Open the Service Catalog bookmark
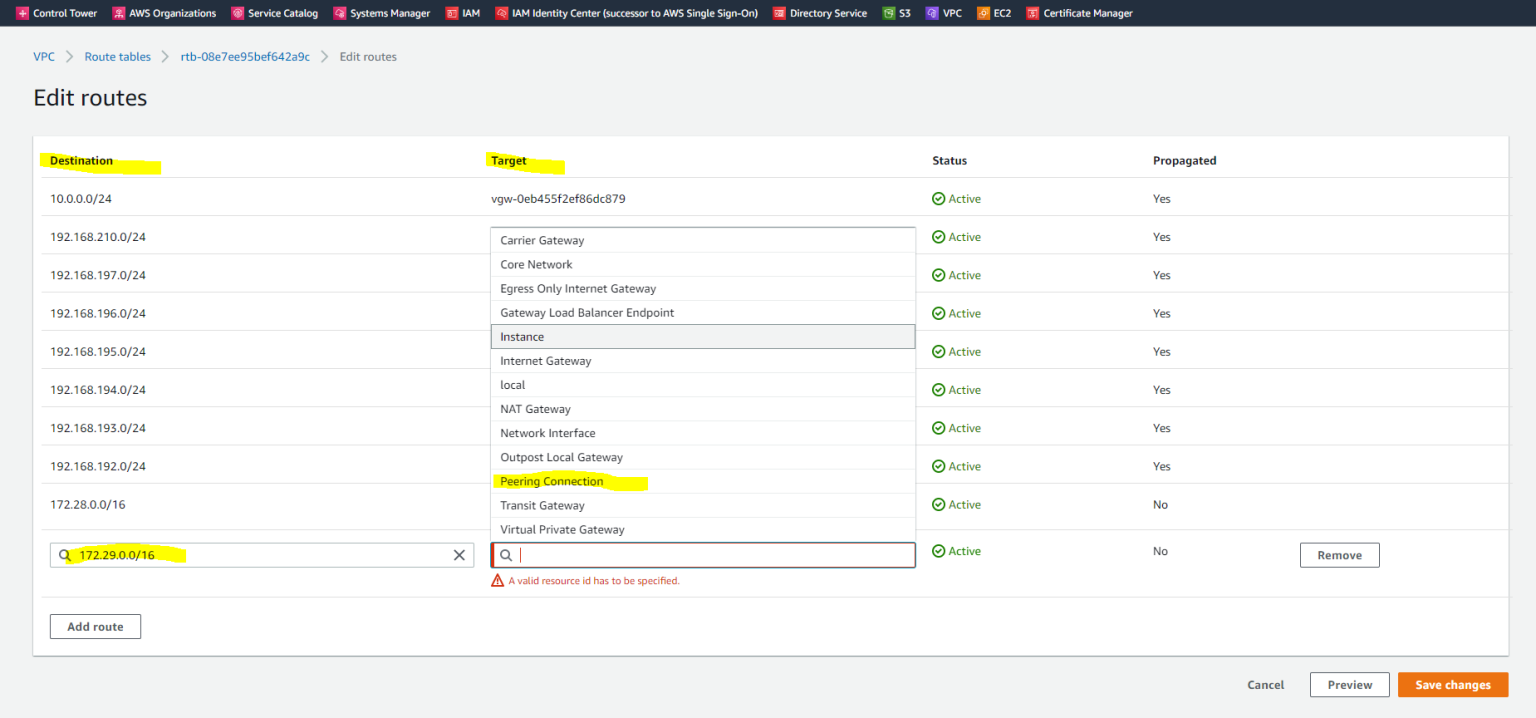The width and height of the screenshot is (1536, 718). click(x=274, y=13)
